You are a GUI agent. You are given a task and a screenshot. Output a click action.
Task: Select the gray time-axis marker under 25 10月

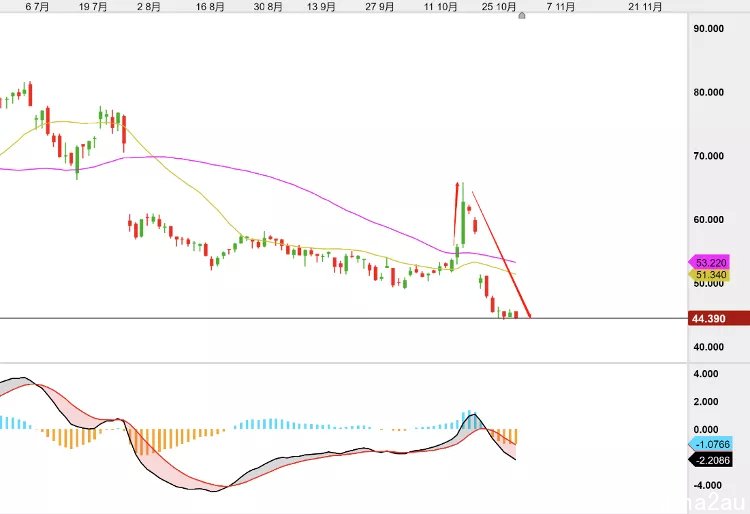tap(522, 16)
